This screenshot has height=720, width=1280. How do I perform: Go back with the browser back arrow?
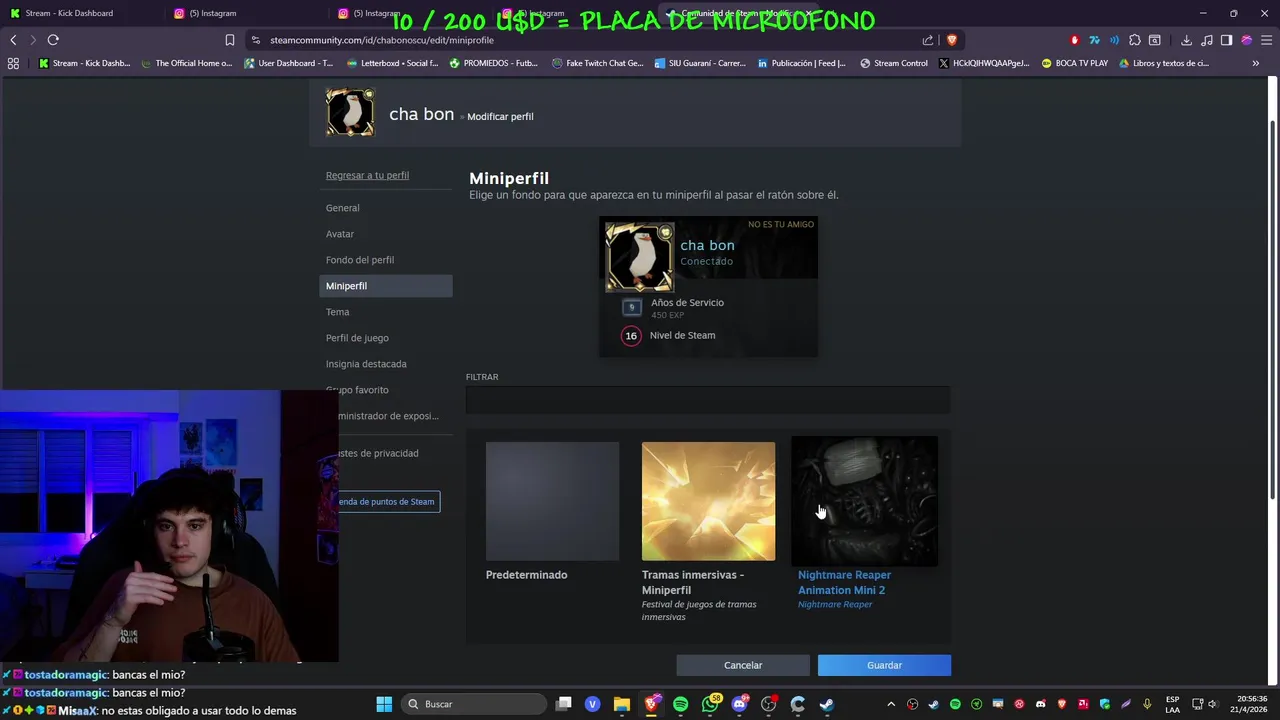pos(13,40)
